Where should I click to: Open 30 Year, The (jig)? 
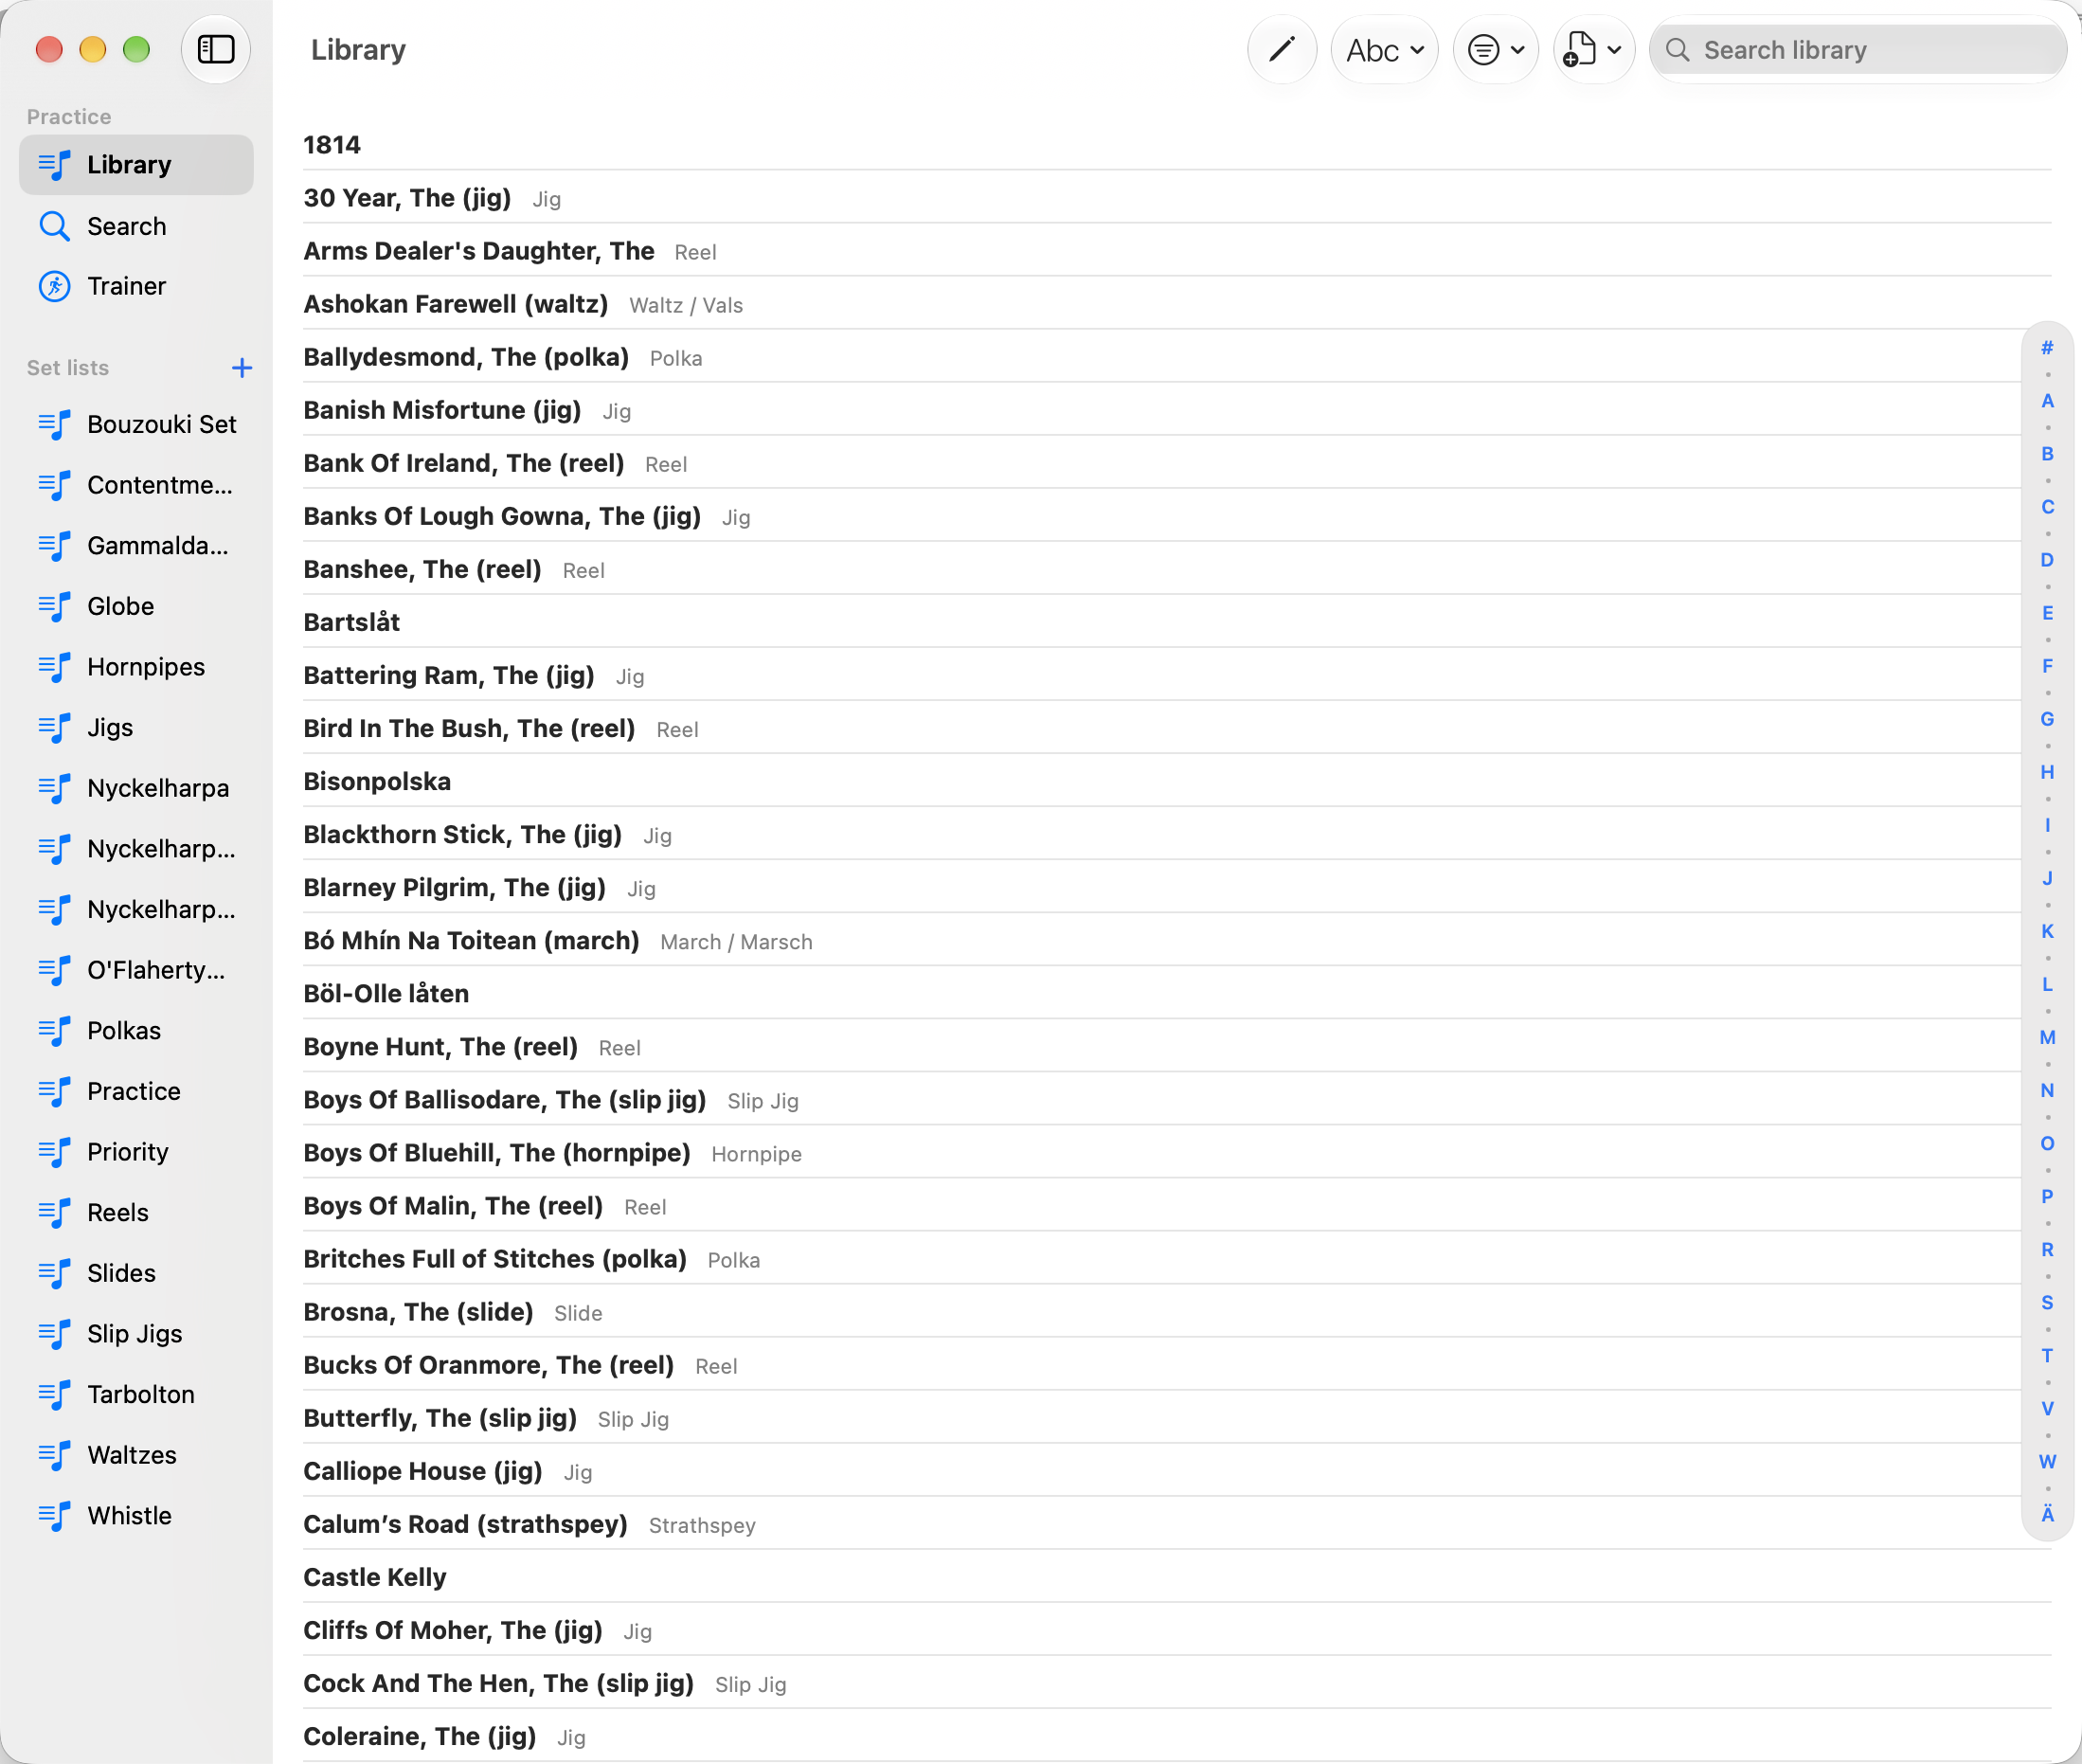pyautogui.click(x=1177, y=198)
